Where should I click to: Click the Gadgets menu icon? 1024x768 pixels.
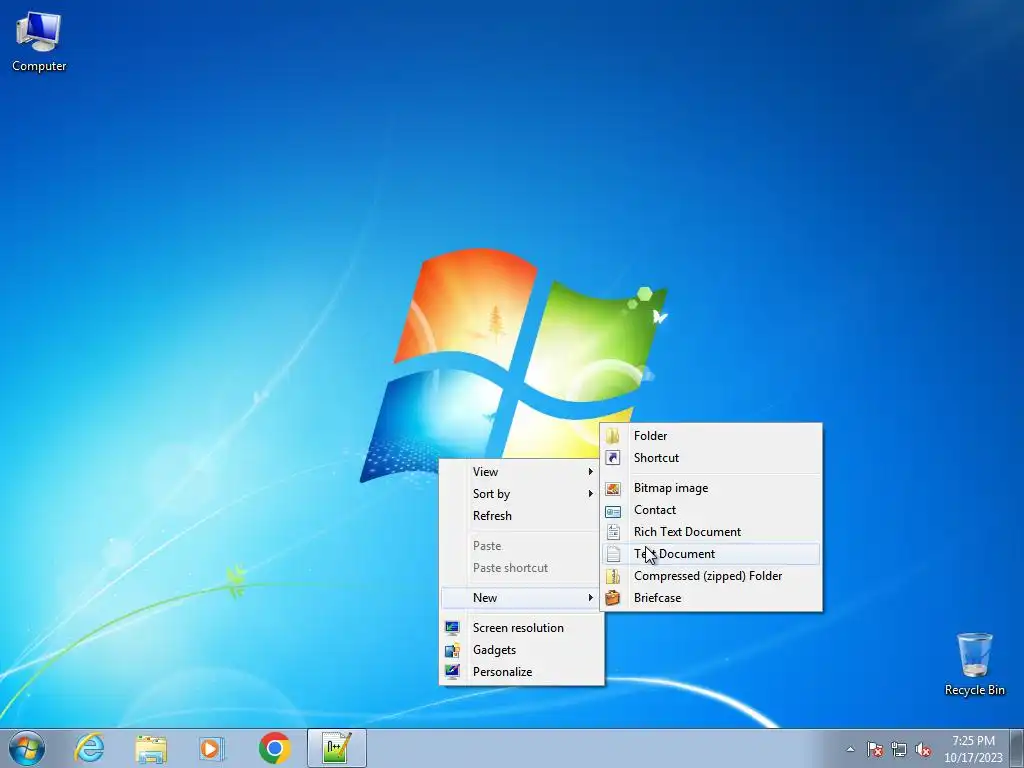[452, 650]
